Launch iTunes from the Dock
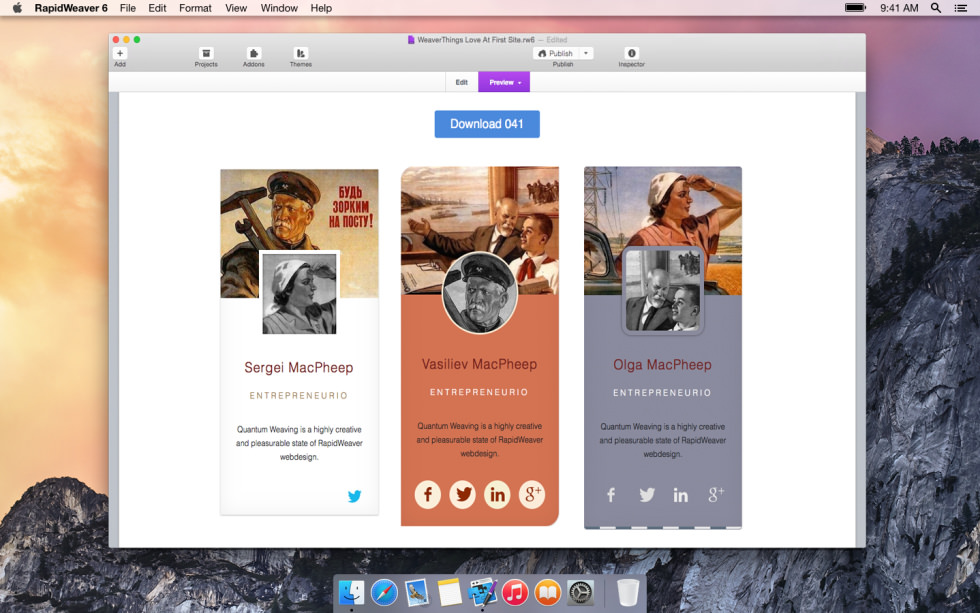Image resolution: width=980 pixels, height=613 pixels. tap(515, 592)
